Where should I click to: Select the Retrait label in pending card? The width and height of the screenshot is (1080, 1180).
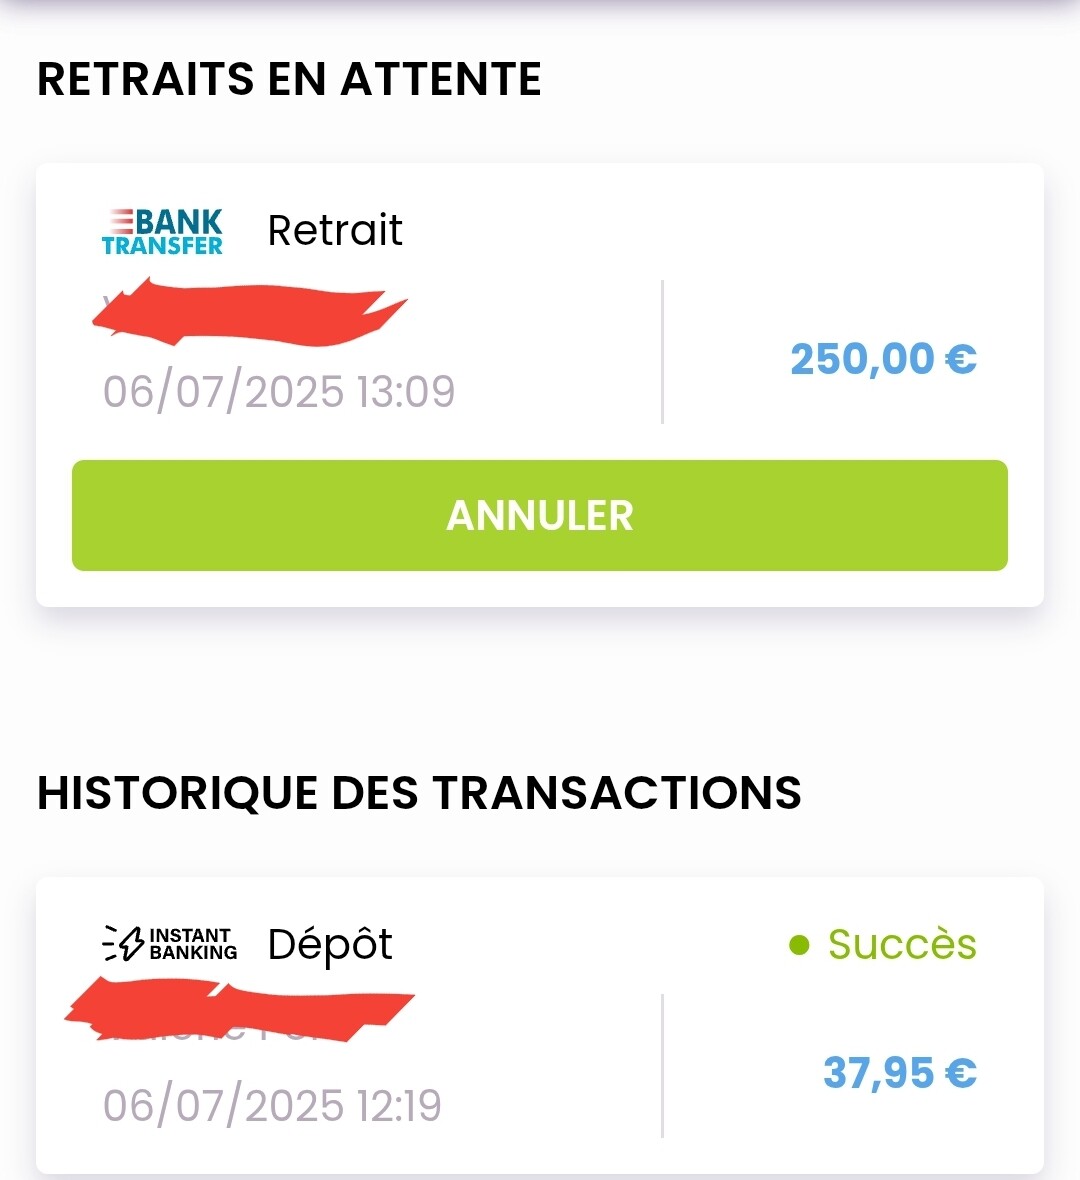click(335, 230)
